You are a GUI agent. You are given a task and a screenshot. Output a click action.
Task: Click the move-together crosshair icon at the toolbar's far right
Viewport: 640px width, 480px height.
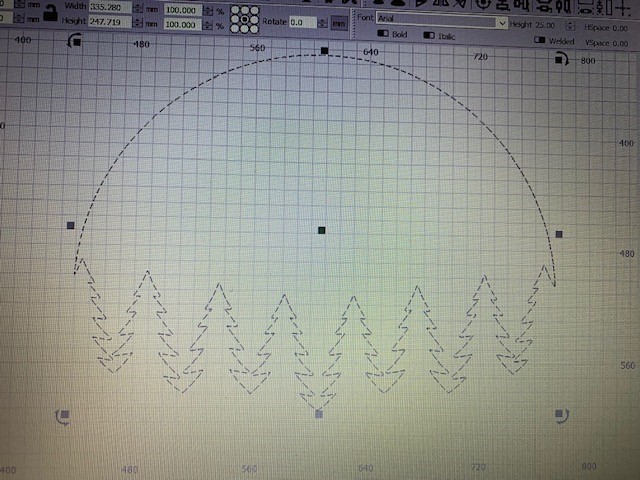click(x=623, y=8)
